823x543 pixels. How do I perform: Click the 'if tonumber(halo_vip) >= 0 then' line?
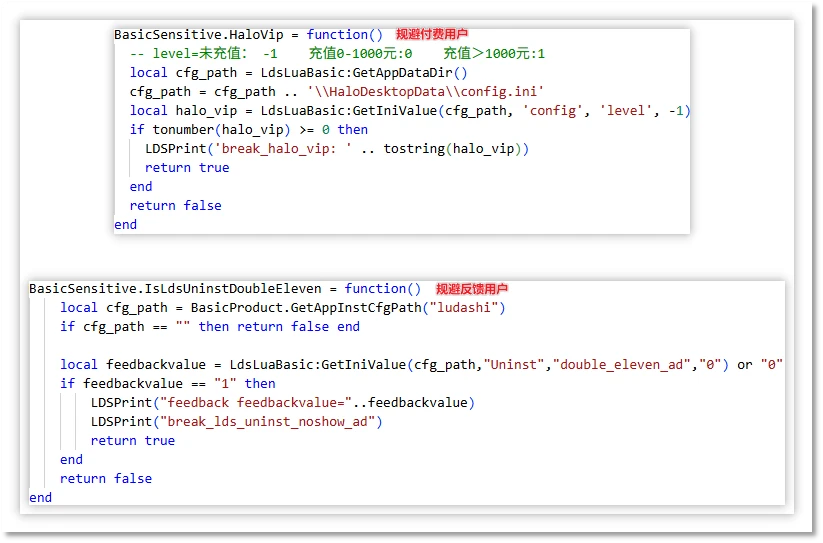pyautogui.click(x=249, y=130)
